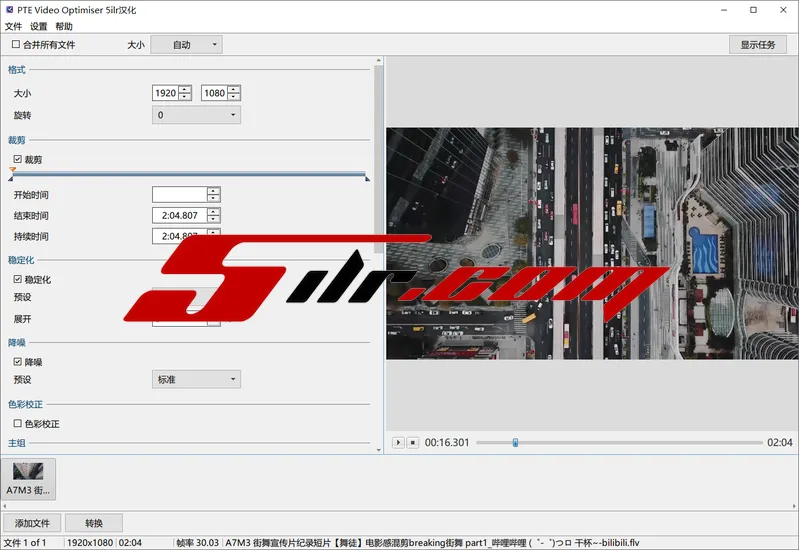
Task: Click the 显示任务 button
Action: tap(758, 45)
